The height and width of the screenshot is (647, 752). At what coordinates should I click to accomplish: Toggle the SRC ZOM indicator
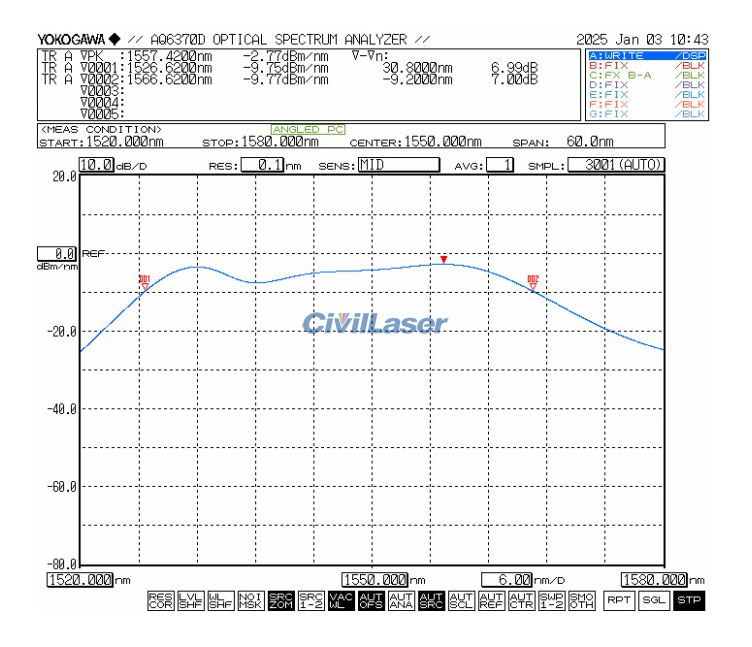pyautogui.click(x=281, y=600)
